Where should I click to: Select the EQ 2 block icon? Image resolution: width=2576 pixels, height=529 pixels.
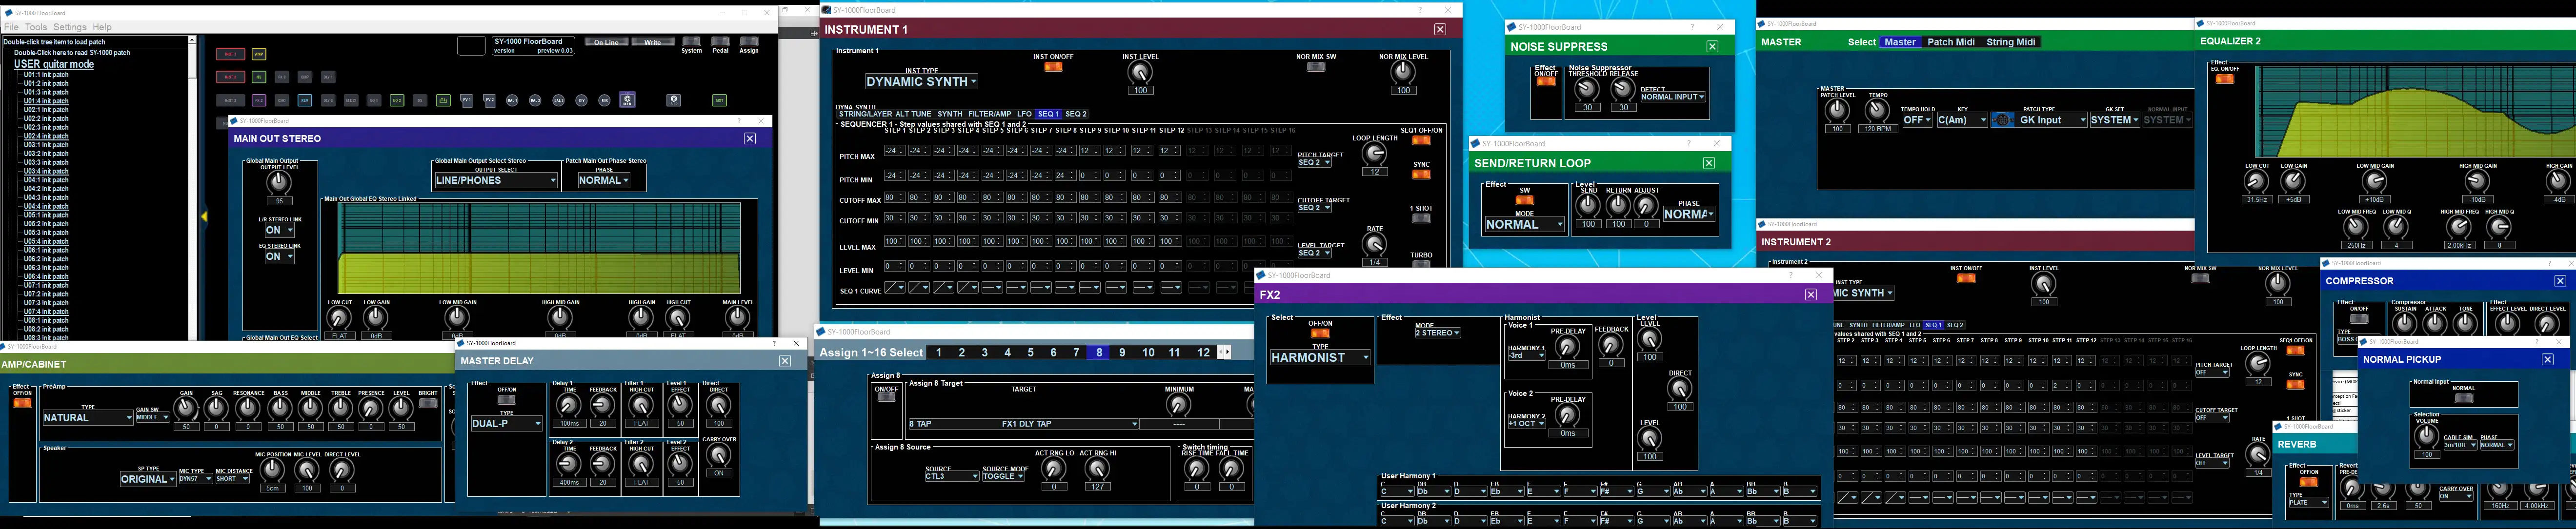(397, 100)
